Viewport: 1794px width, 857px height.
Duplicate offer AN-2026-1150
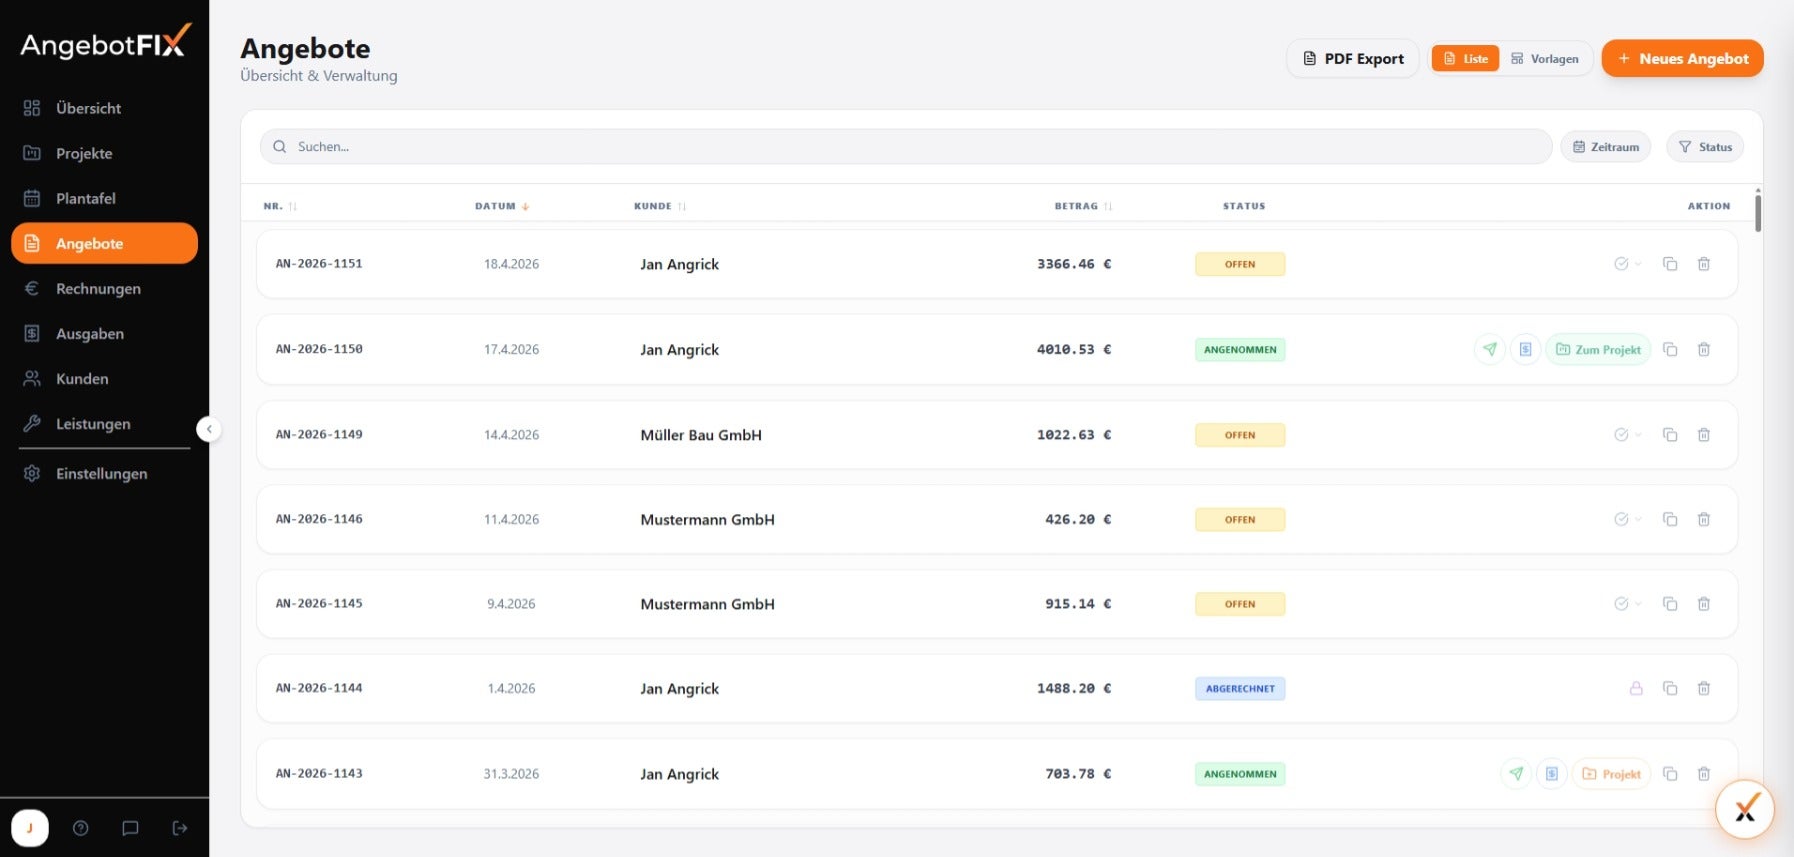coord(1670,349)
